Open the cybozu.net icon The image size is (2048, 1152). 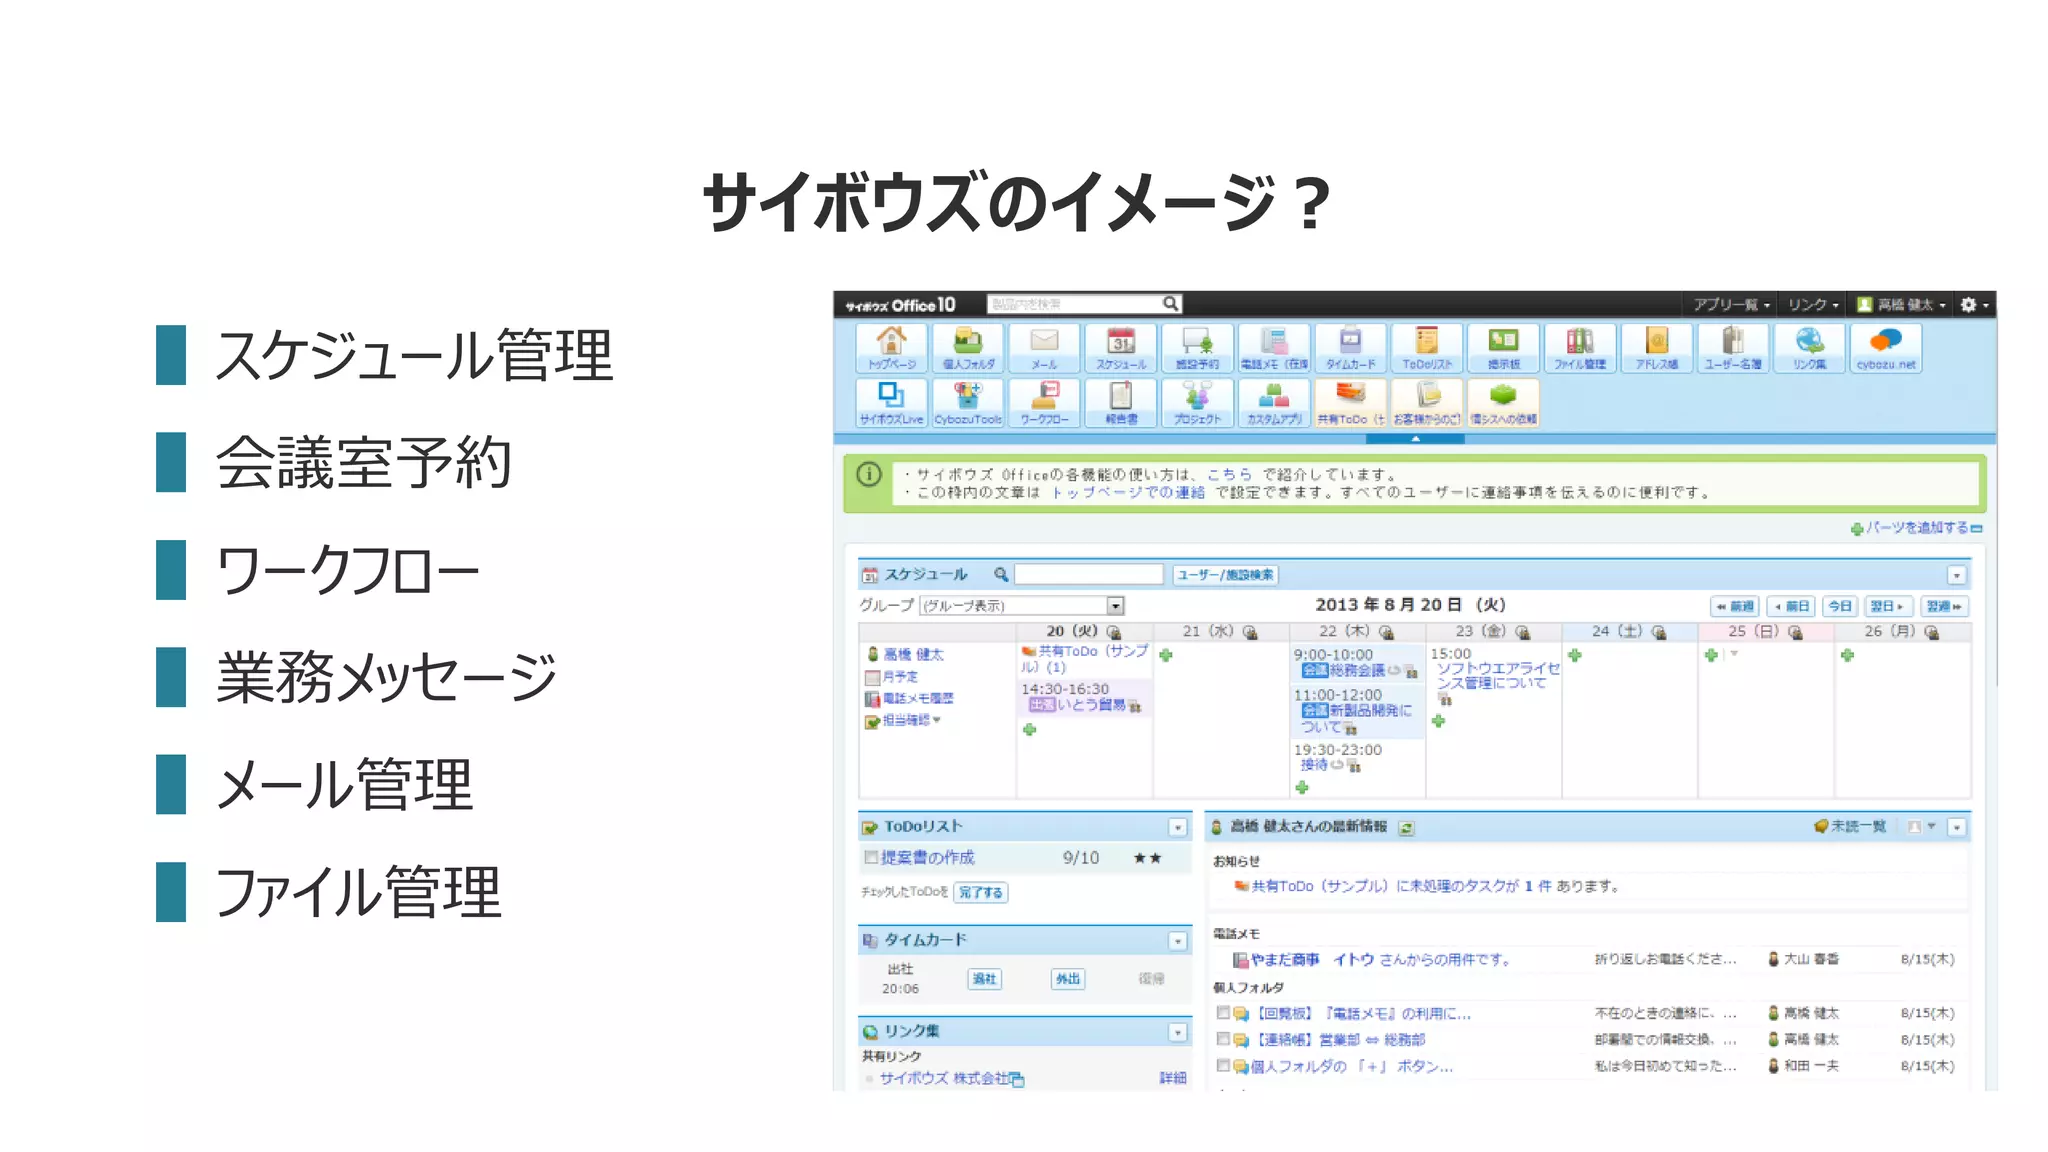1886,348
